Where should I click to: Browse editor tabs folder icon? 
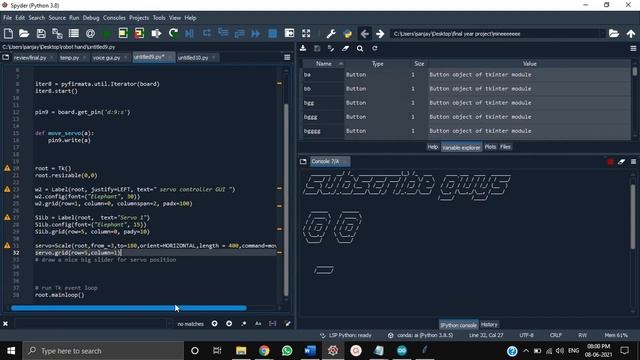pos(6,58)
